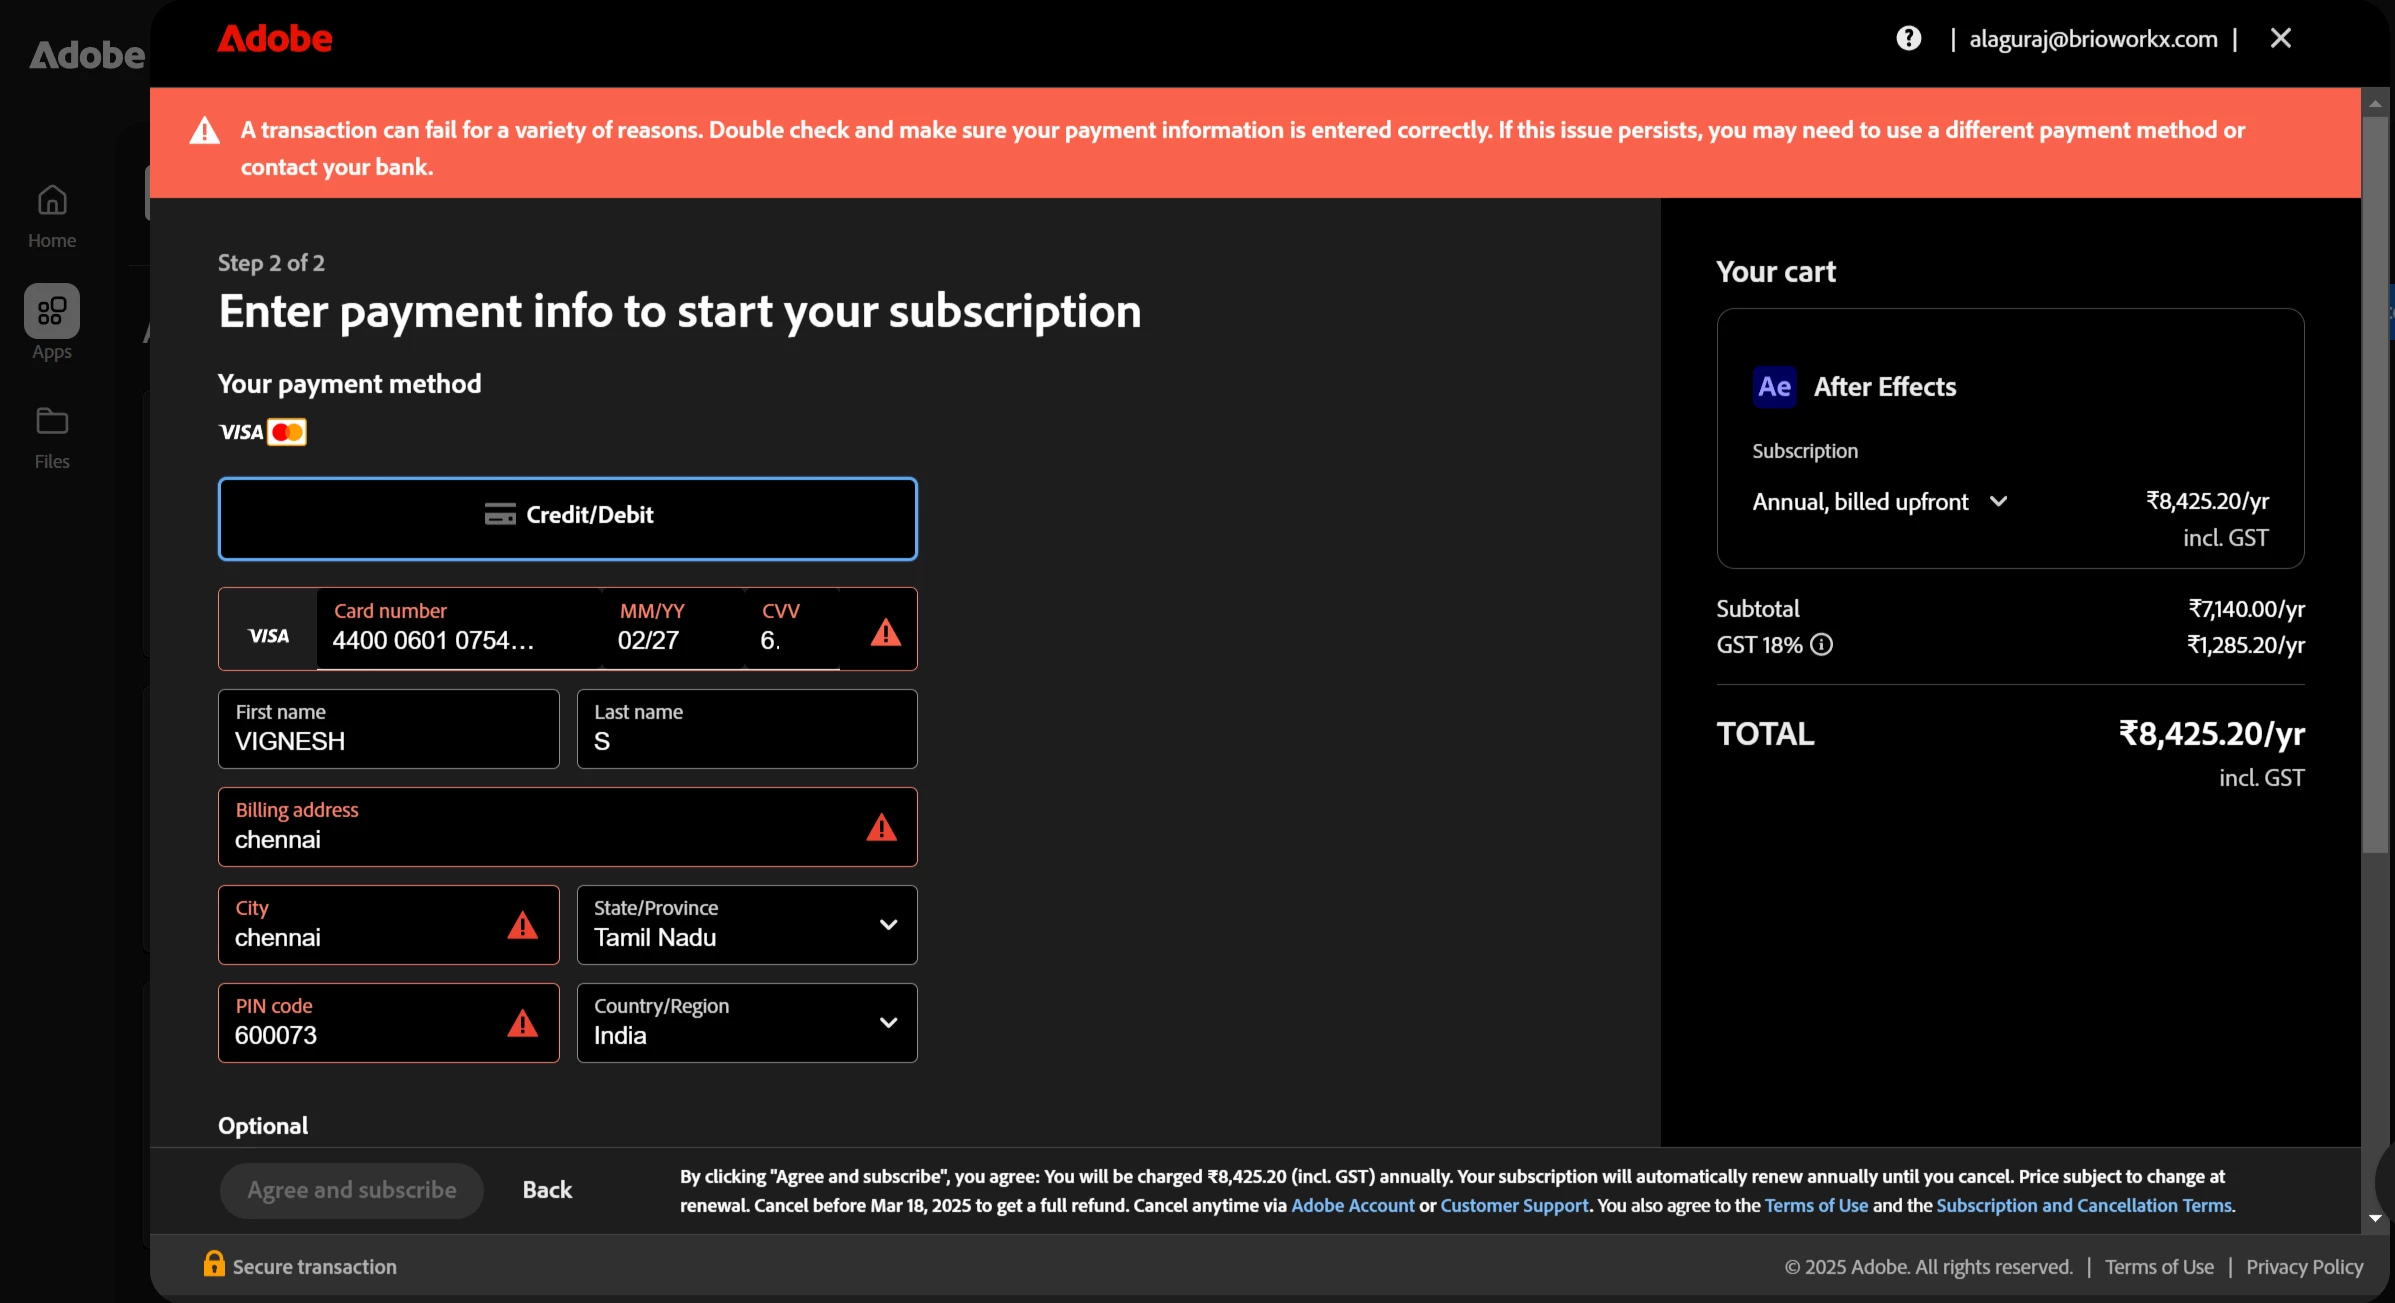
Task: Click the card field warning icon
Action: [x=885, y=633]
